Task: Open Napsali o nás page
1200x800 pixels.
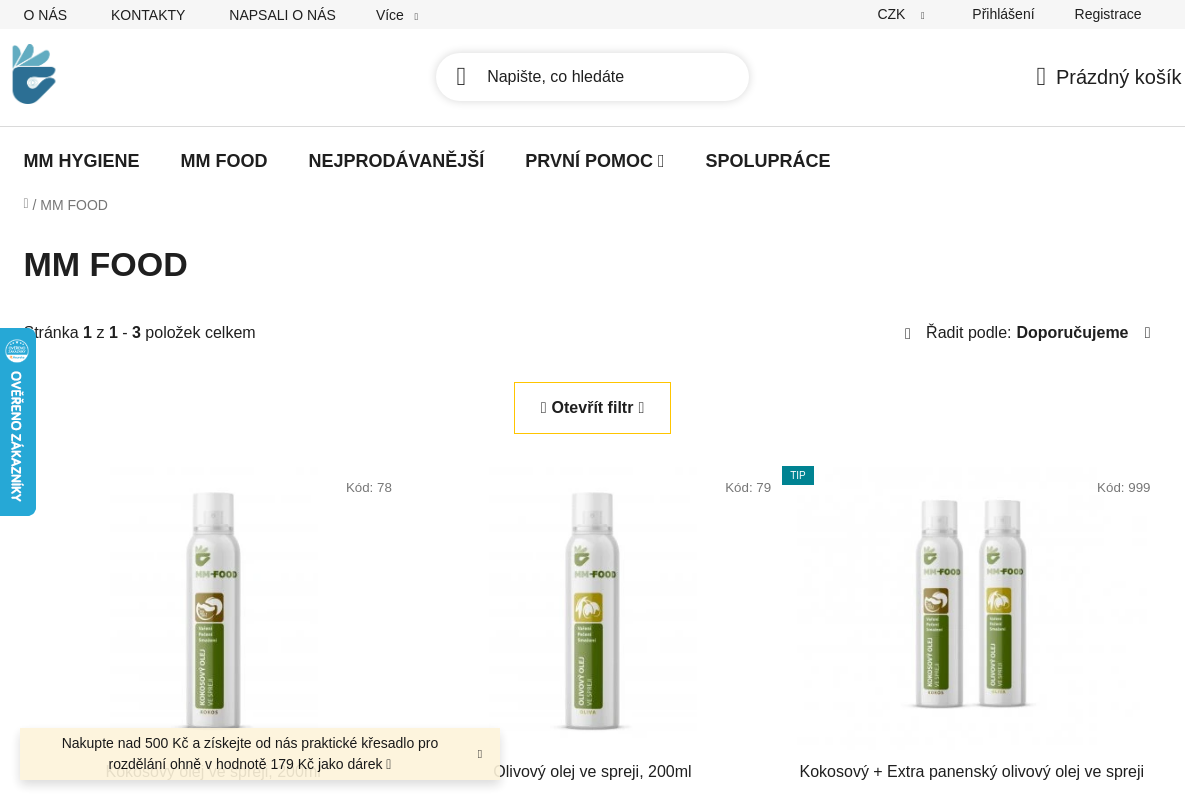Action: [282, 15]
